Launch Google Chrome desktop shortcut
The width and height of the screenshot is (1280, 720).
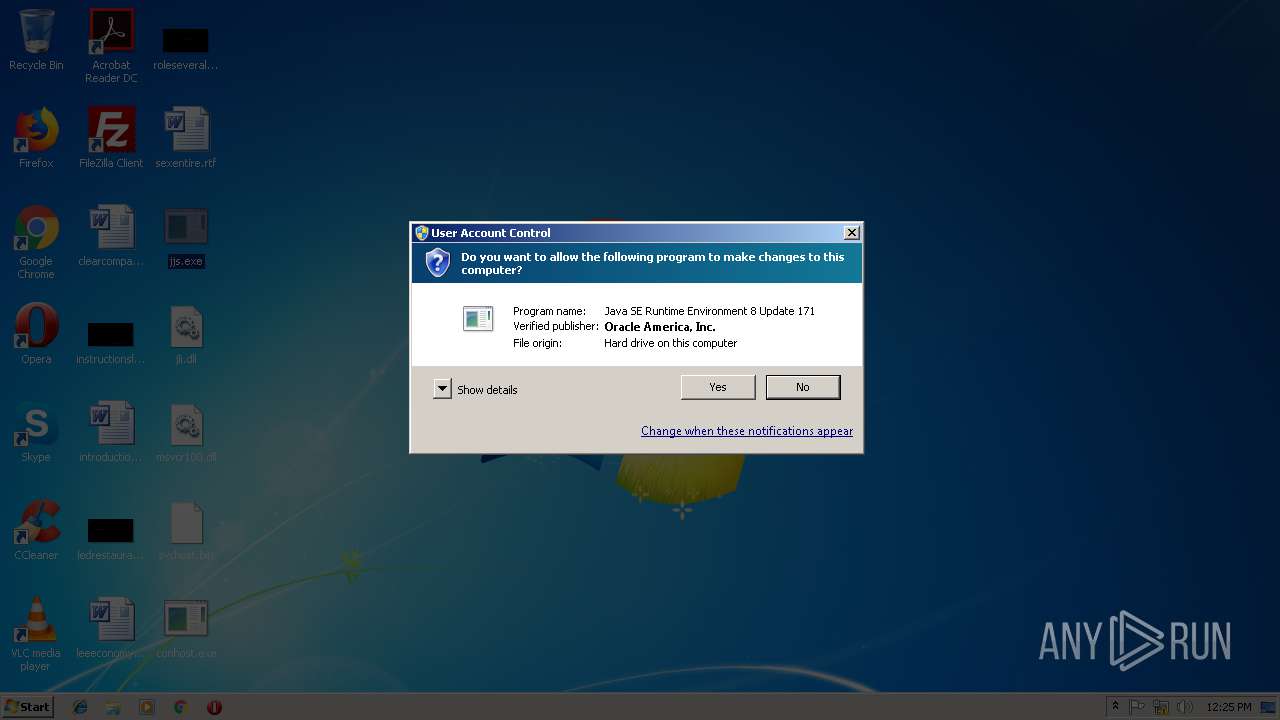36,242
